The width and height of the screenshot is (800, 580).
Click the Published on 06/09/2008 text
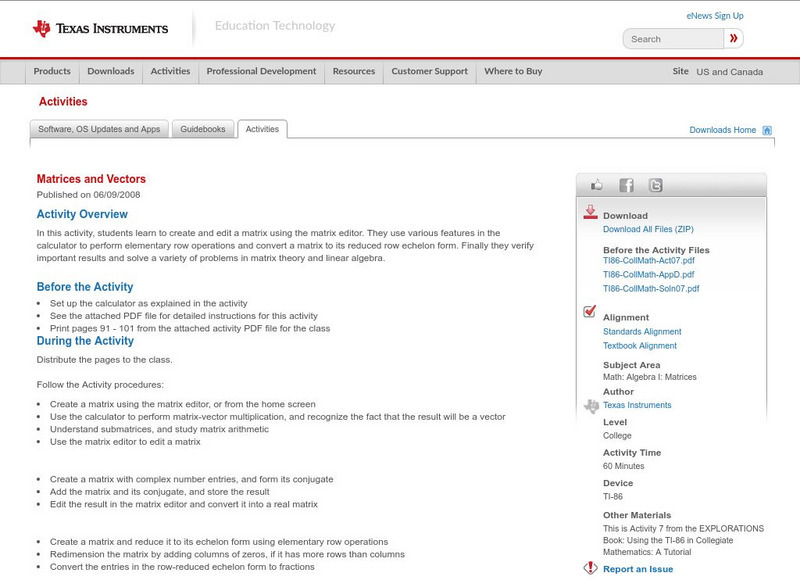[88, 195]
